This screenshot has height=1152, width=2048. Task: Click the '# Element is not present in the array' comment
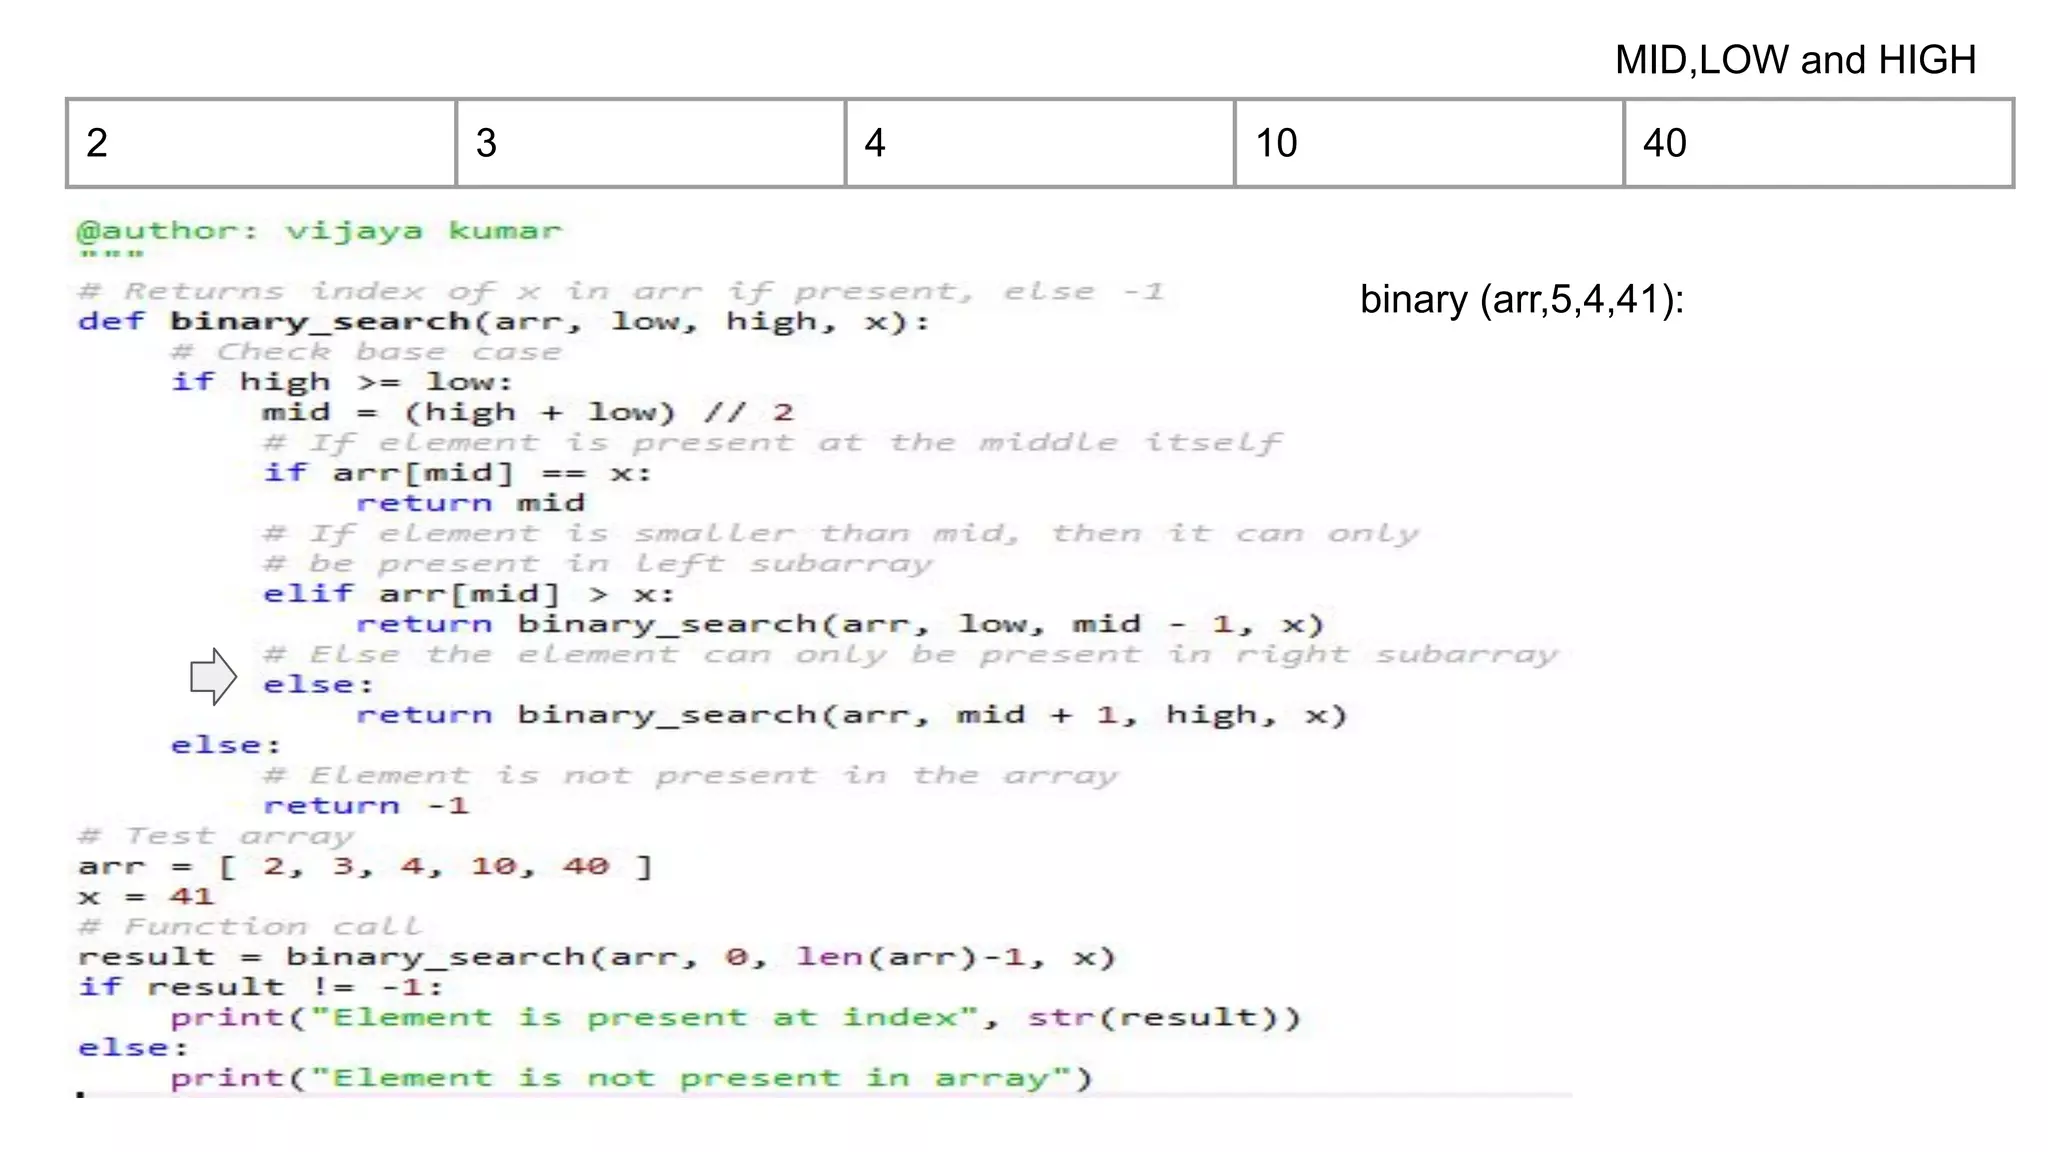pyautogui.click(x=691, y=776)
